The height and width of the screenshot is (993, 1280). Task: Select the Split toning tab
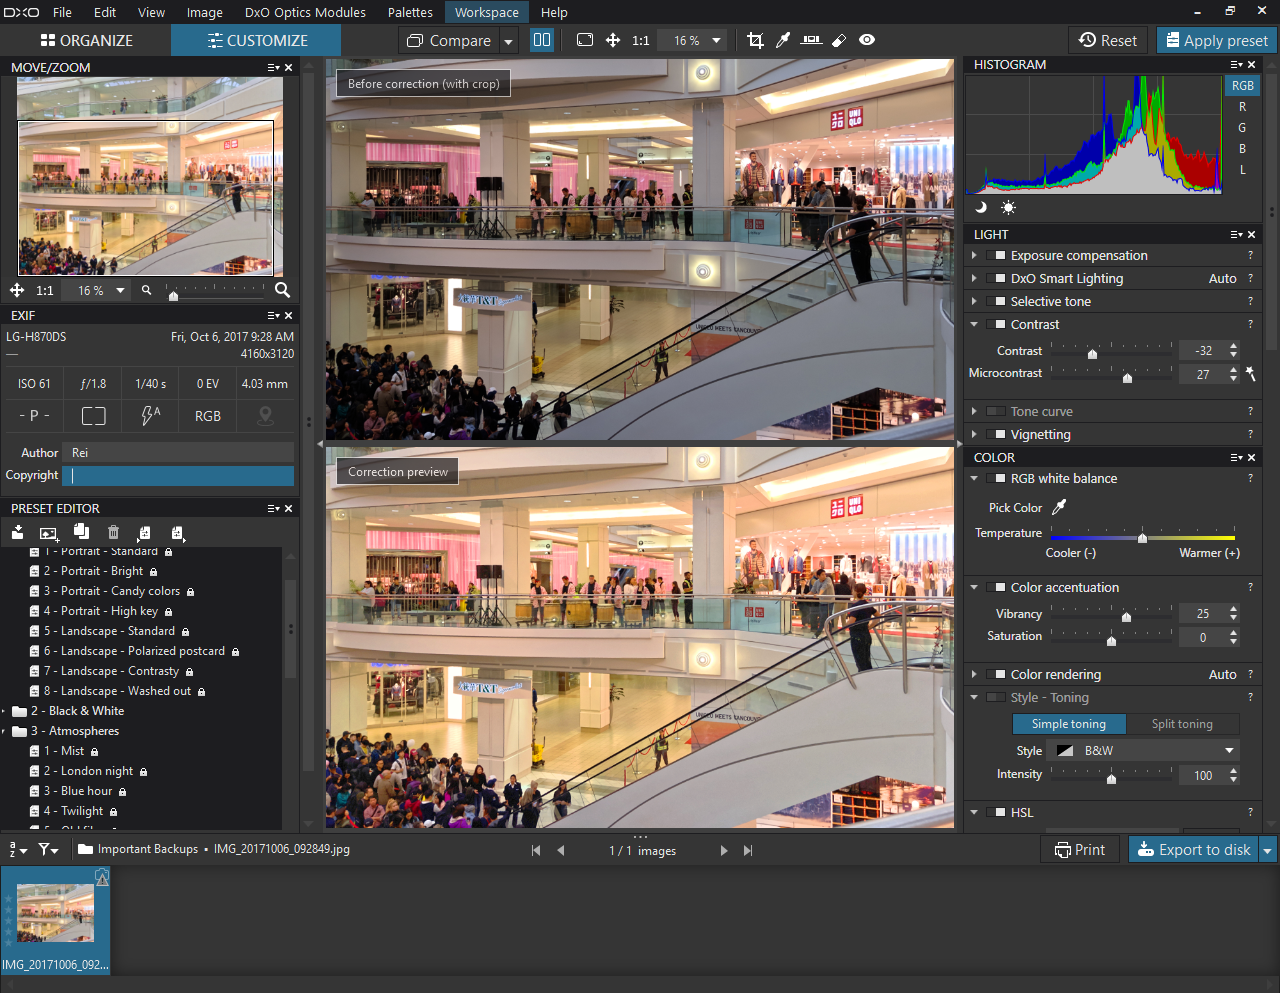(1182, 724)
